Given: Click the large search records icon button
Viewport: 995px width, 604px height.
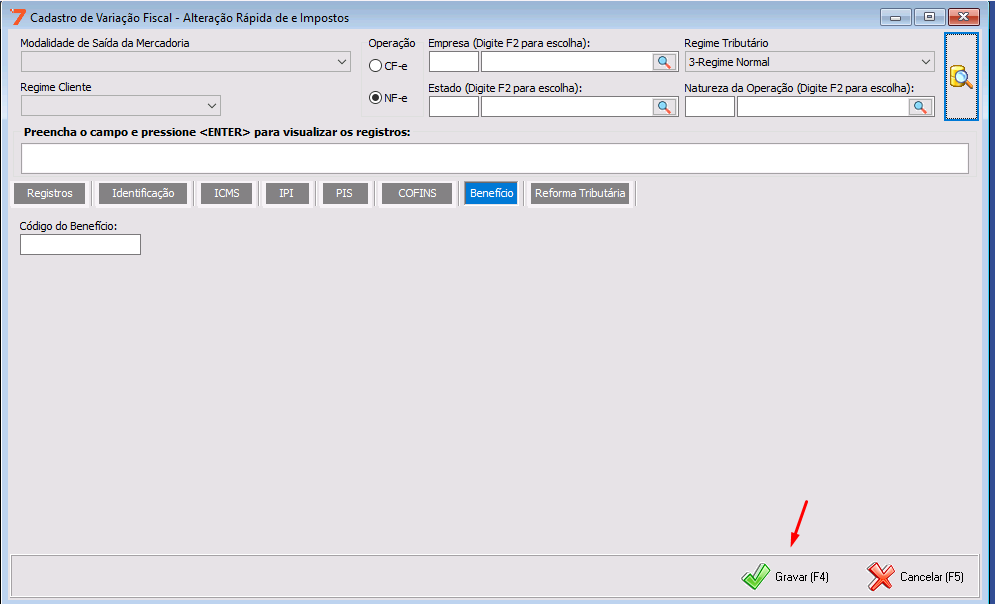Looking at the screenshot, I should 961,77.
